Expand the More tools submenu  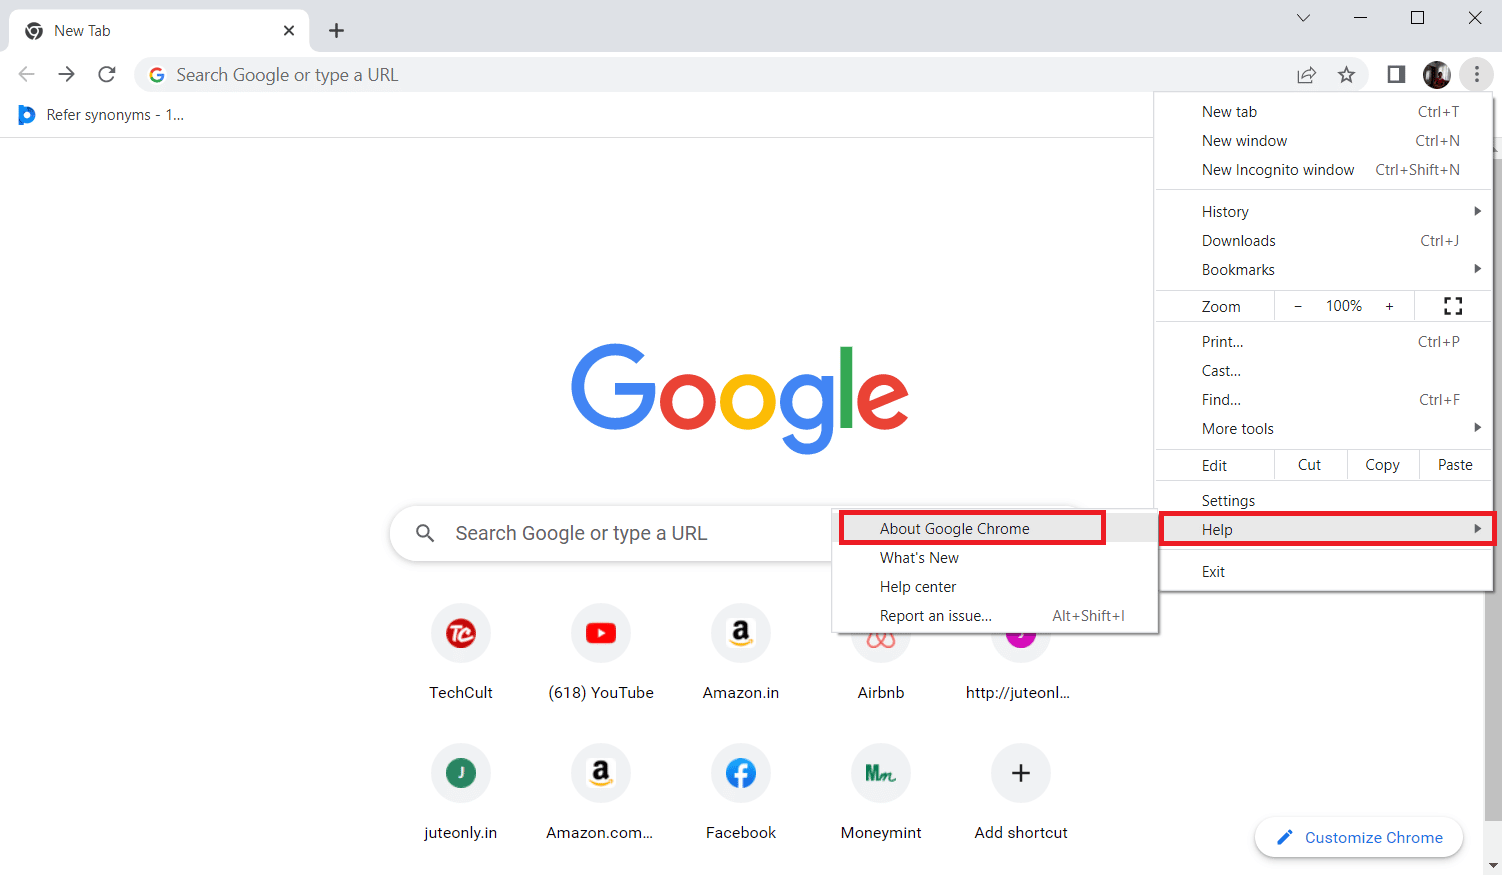(x=1324, y=429)
